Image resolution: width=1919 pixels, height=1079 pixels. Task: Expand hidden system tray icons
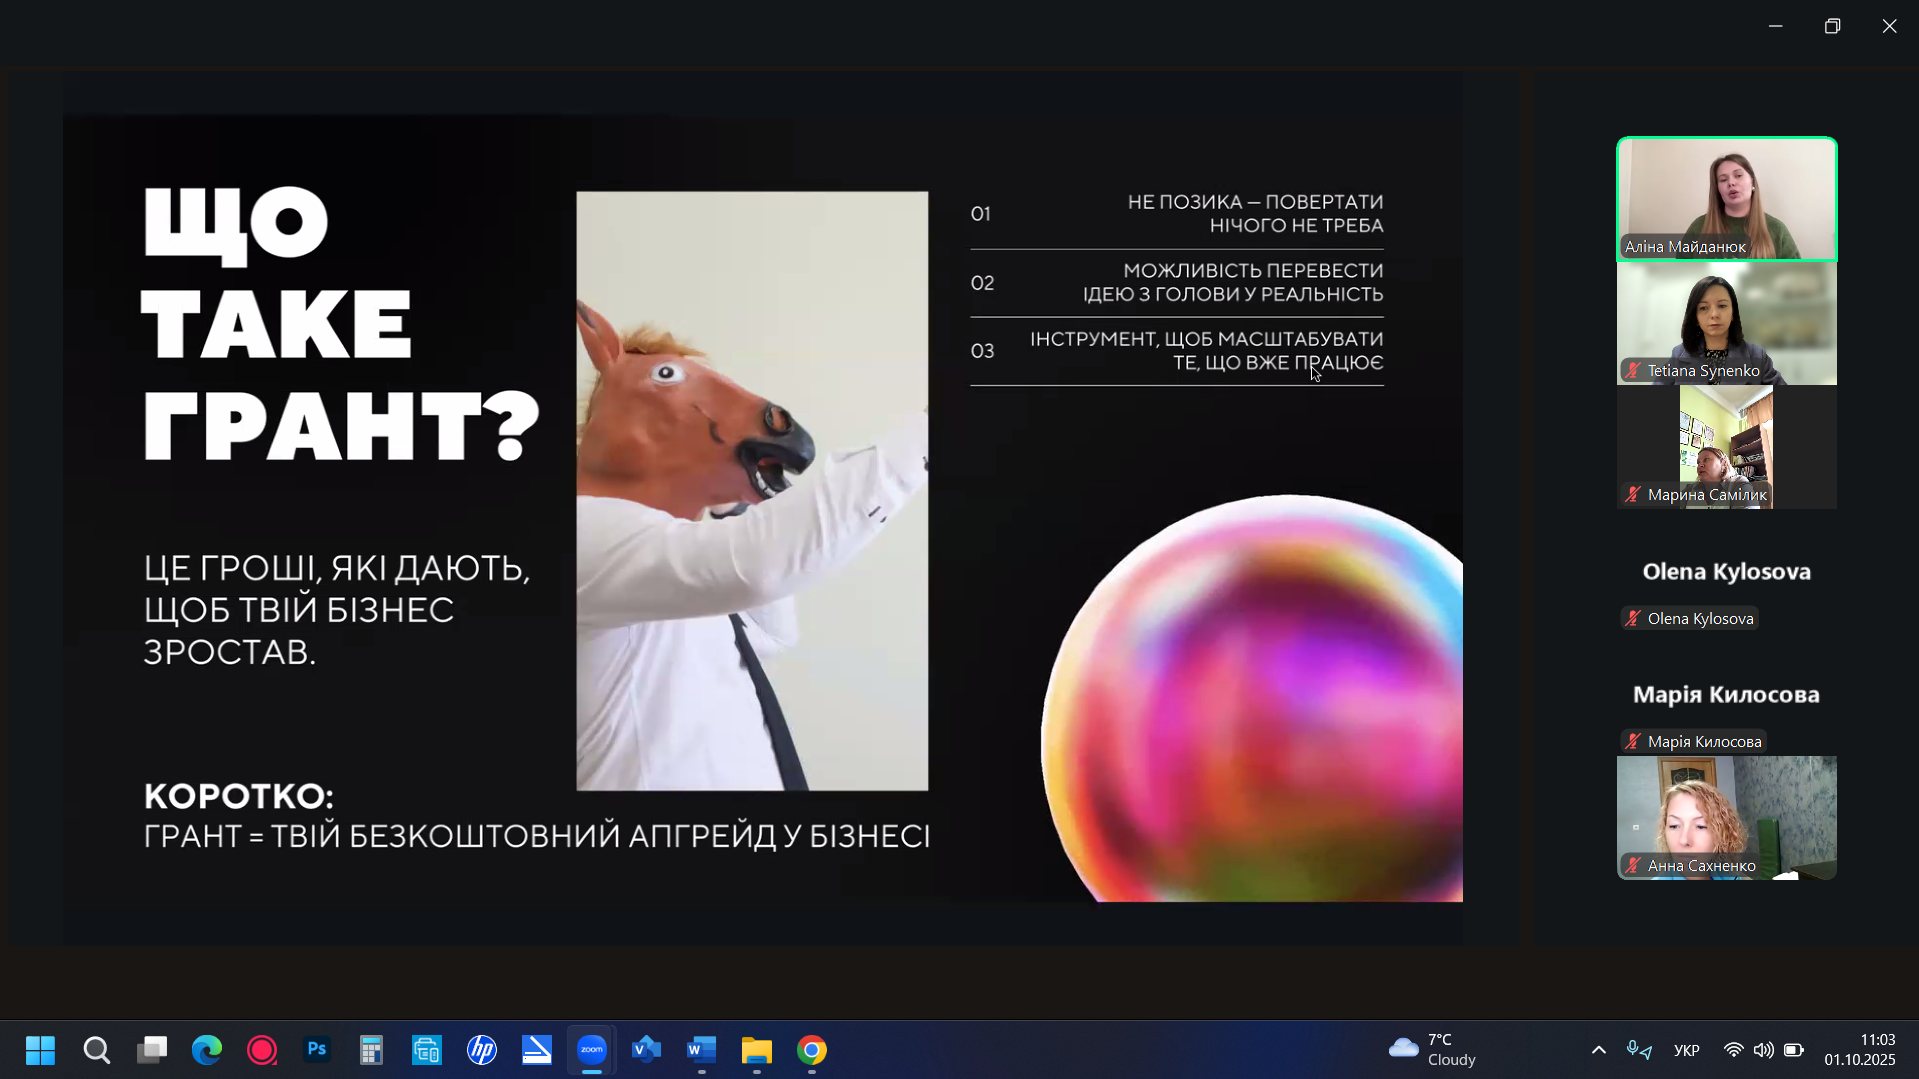tap(1598, 1050)
